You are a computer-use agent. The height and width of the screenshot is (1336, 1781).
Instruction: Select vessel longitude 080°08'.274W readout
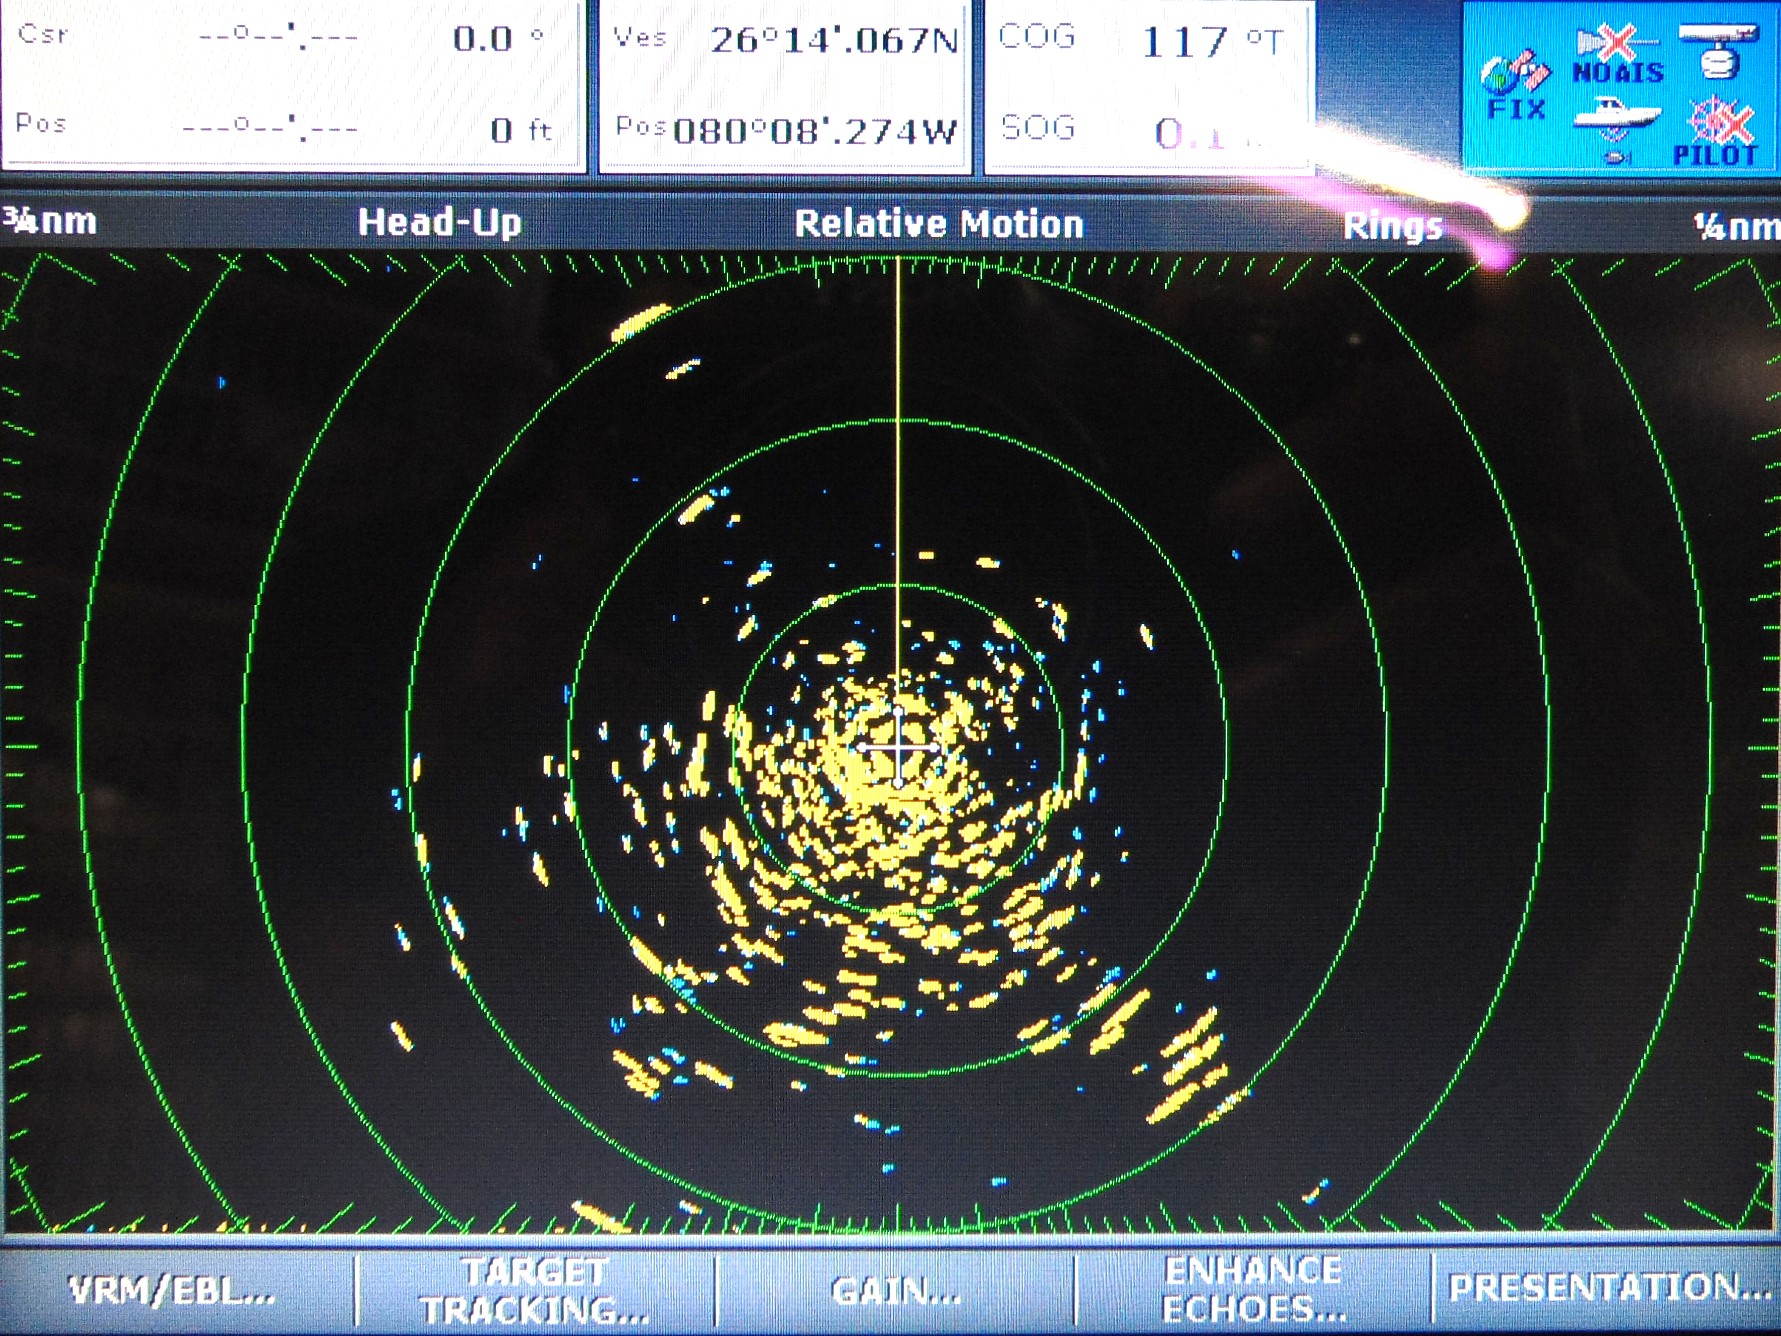tap(815, 132)
